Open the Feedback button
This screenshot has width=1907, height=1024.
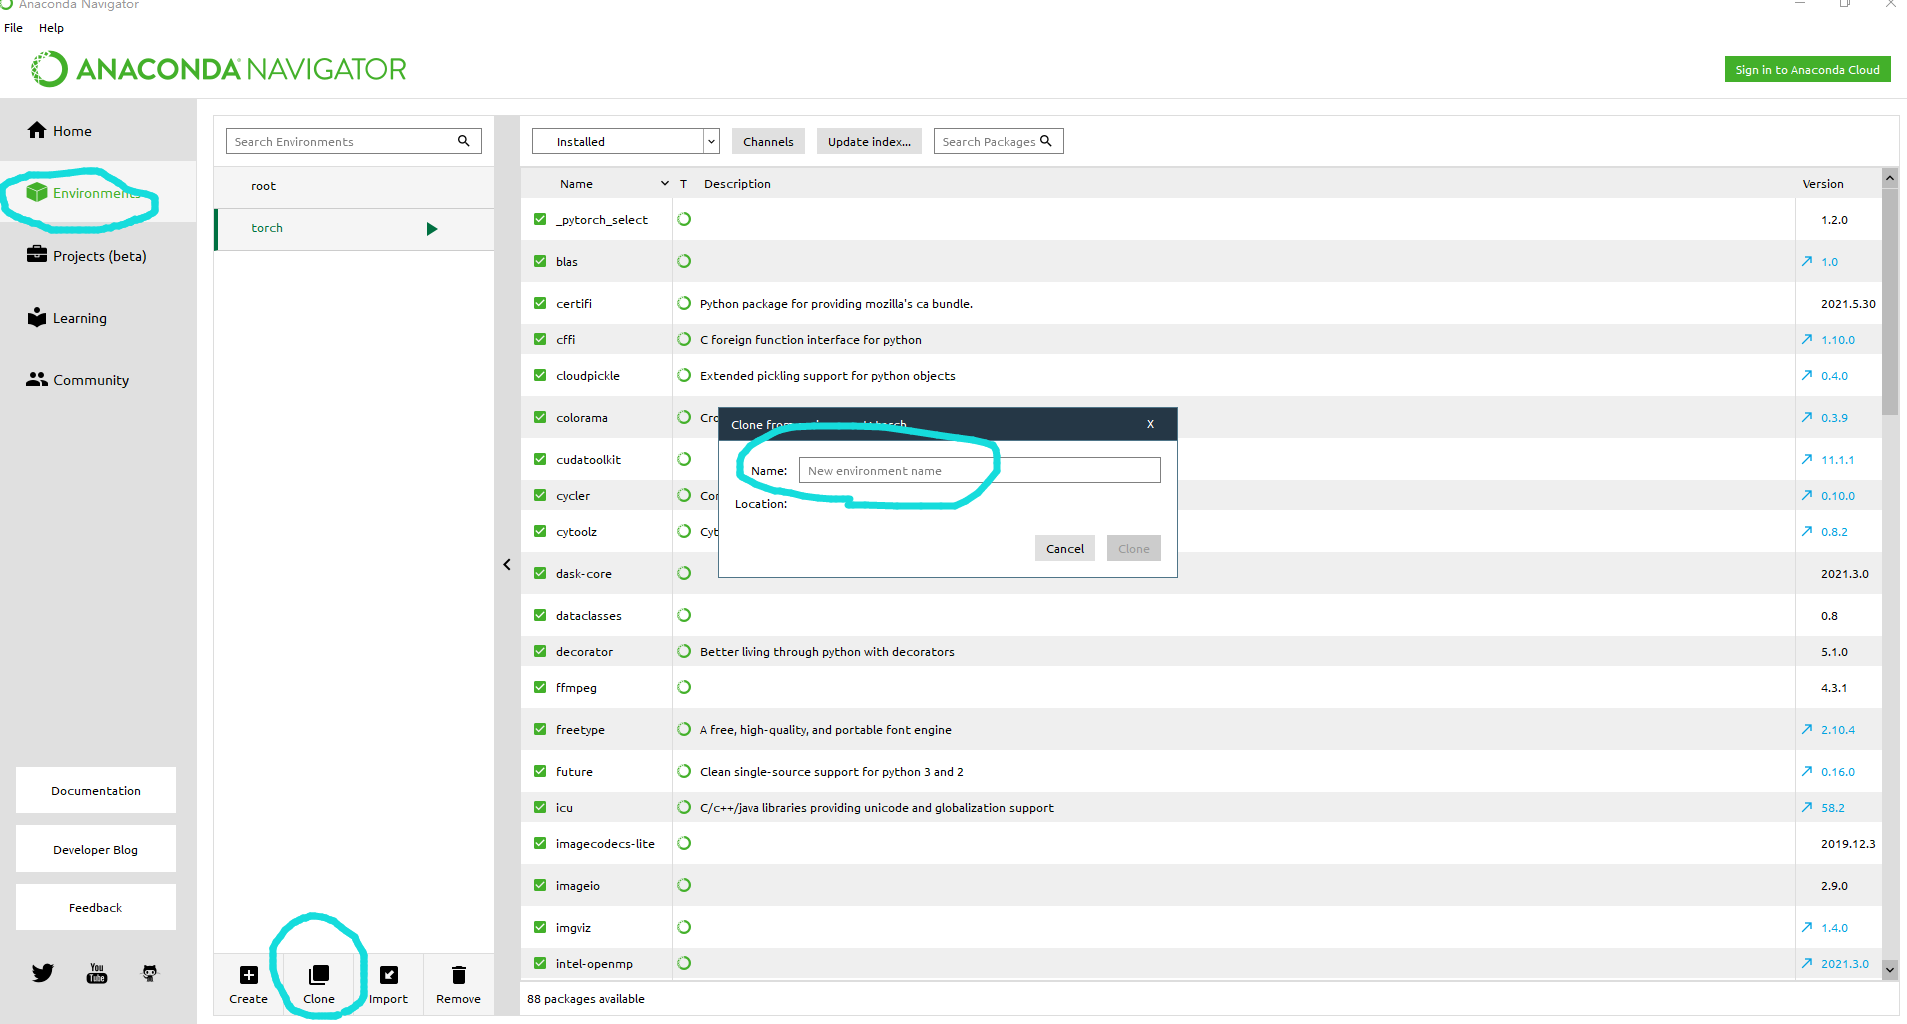(x=96, y=907)
